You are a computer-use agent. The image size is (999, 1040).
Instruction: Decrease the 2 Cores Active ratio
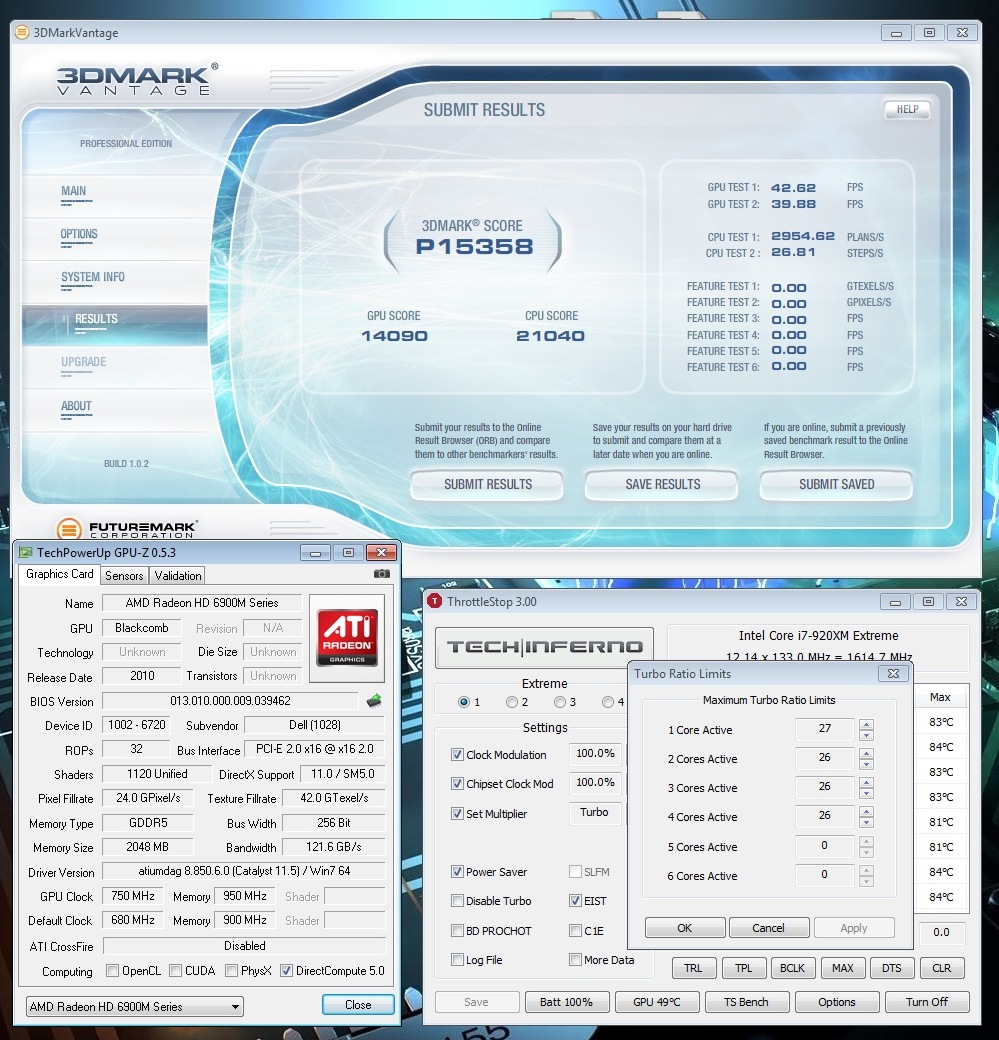click(x=866, y=764)
